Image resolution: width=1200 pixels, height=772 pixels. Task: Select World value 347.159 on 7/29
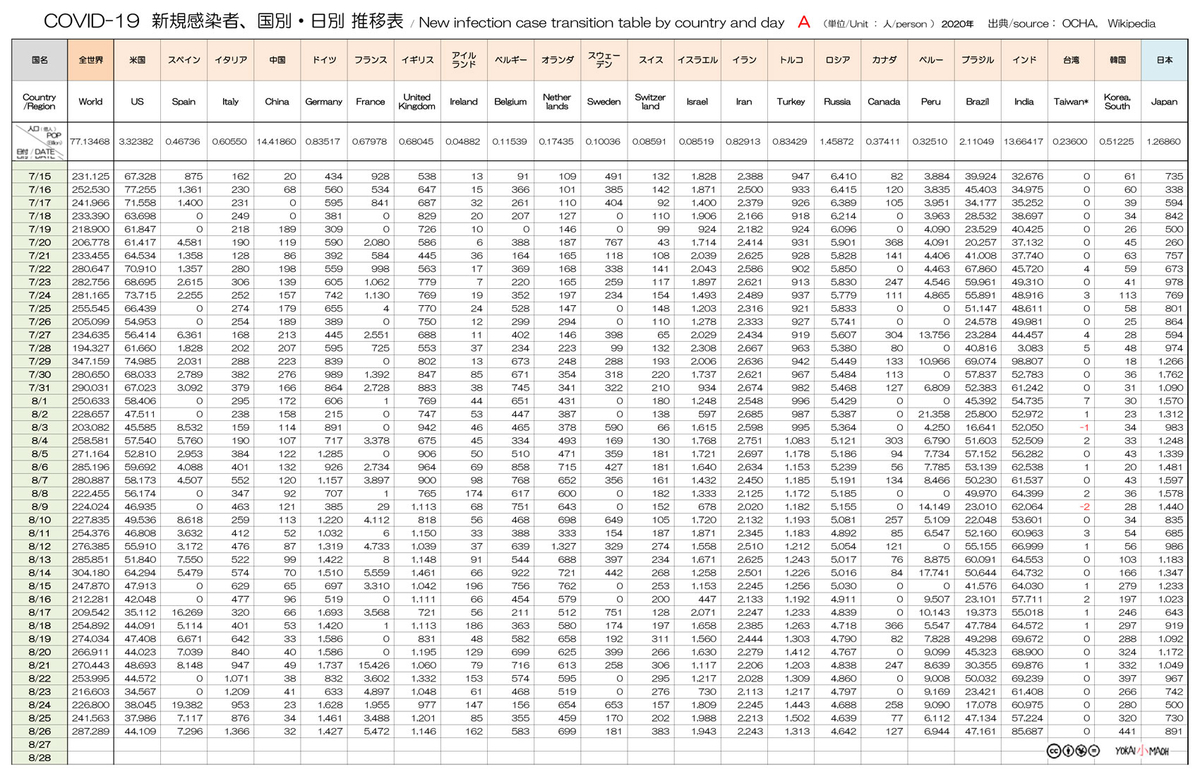coord(90,360)
